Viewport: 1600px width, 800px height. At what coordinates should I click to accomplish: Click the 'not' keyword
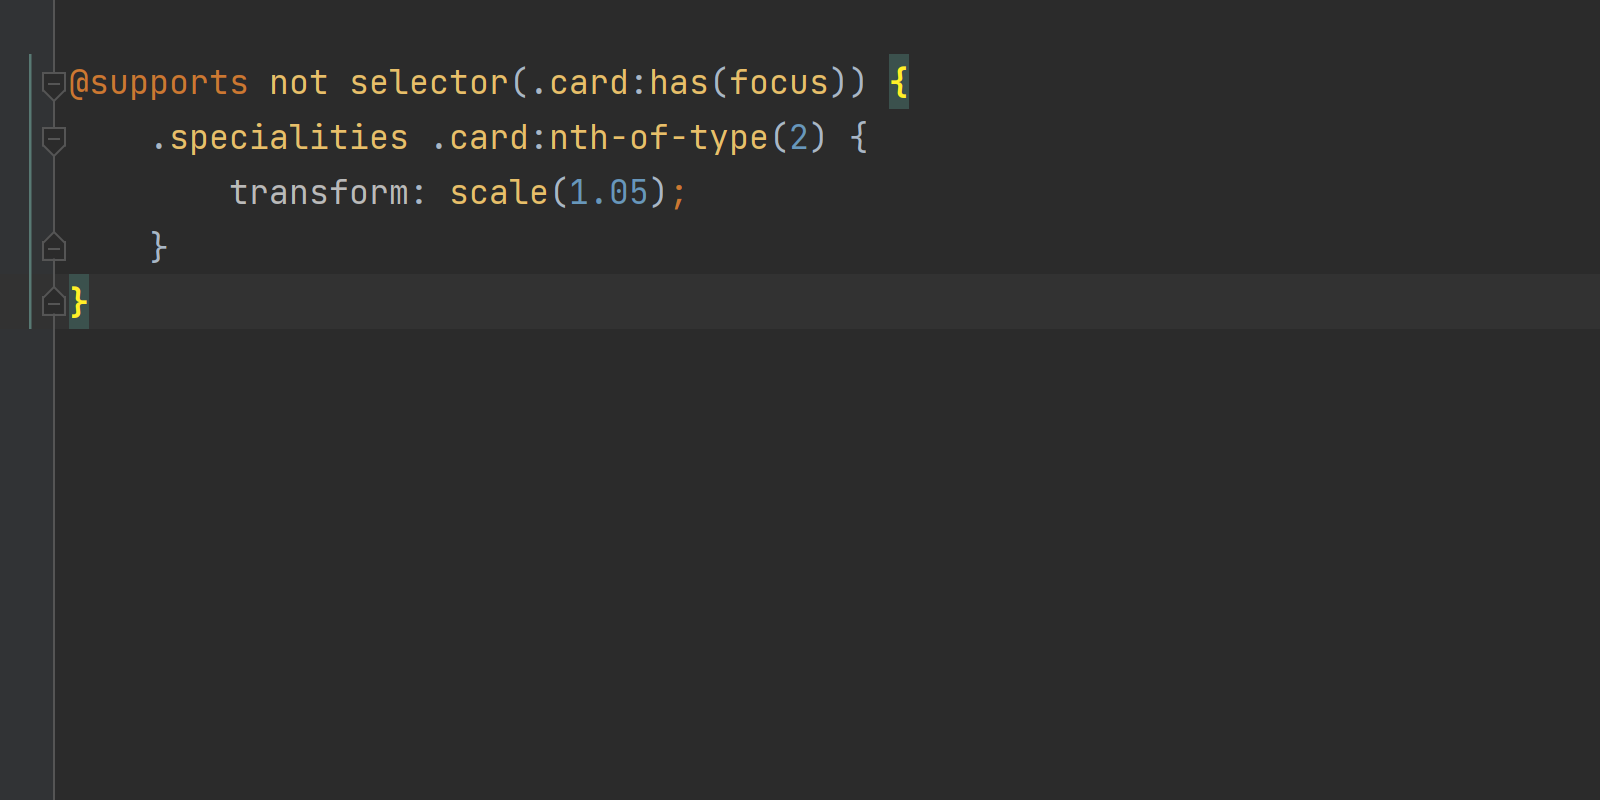tap(298, 83)
